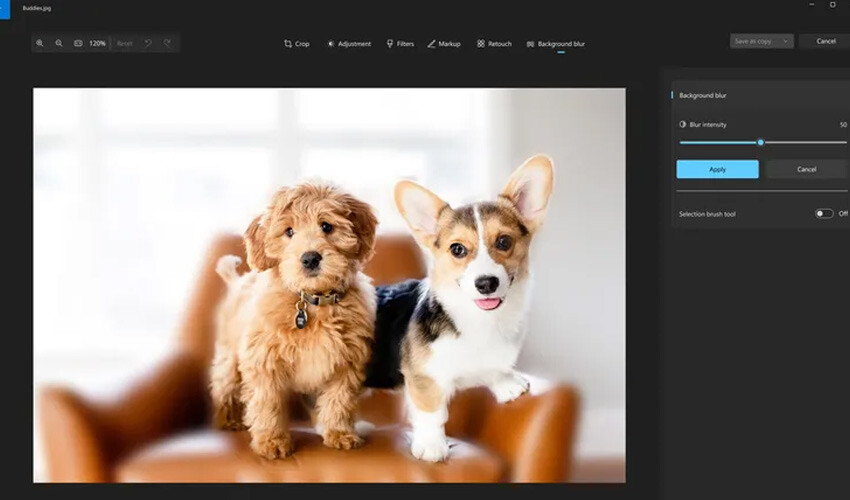Click the fit-to-window icon

pos(78,43)
